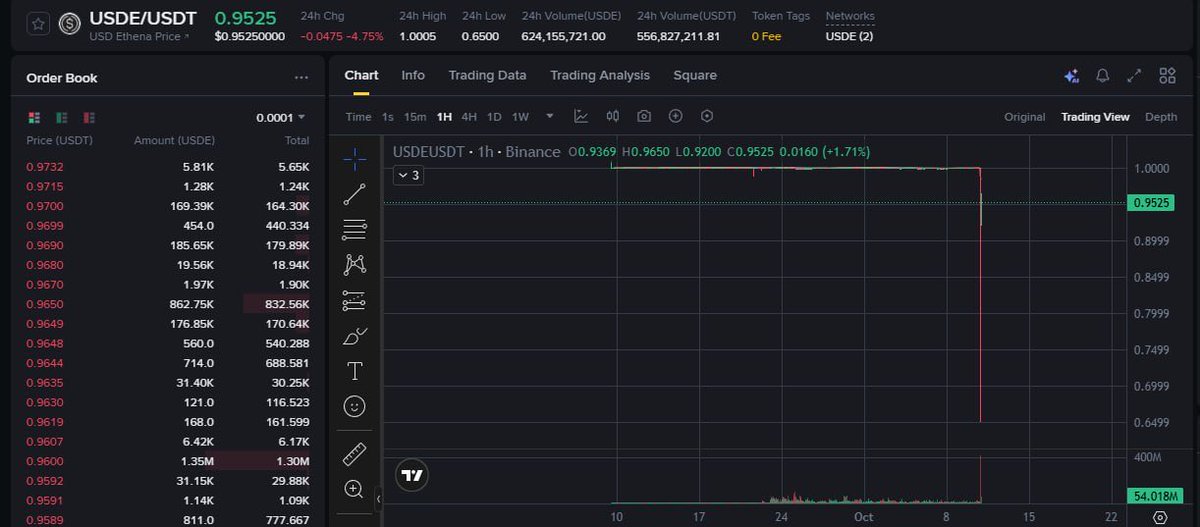This screenshot has width=1200, height=527.
Task: Open the USD Ethena Price link
Action: (x=139, y=37)
